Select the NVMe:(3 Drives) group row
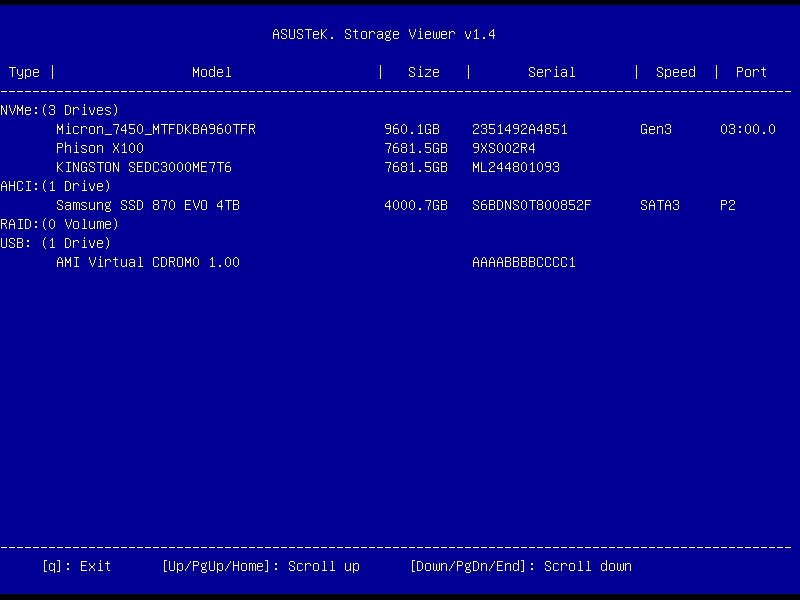800x600 pixels. click(59, 110)
